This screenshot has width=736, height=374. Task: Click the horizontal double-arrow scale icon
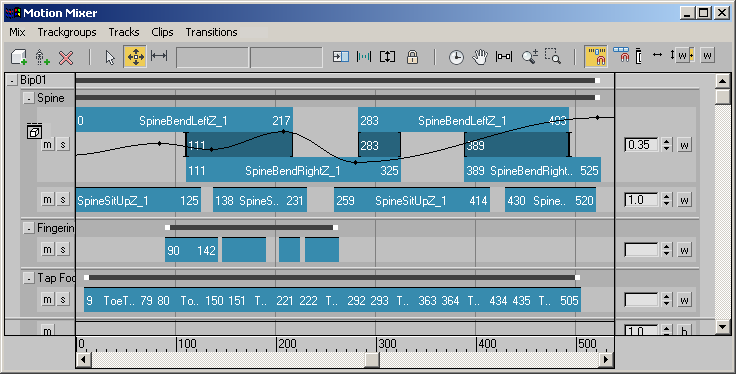pos(657,55)
